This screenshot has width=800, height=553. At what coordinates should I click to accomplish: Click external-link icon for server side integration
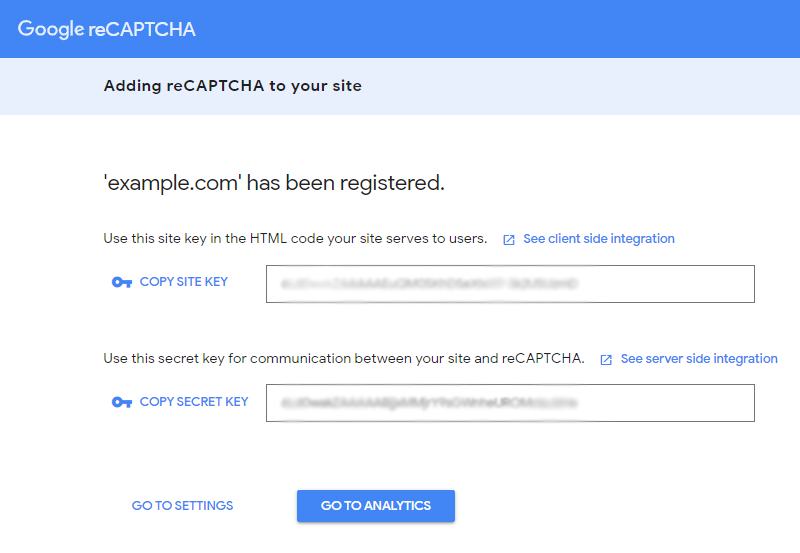[606, 360]
